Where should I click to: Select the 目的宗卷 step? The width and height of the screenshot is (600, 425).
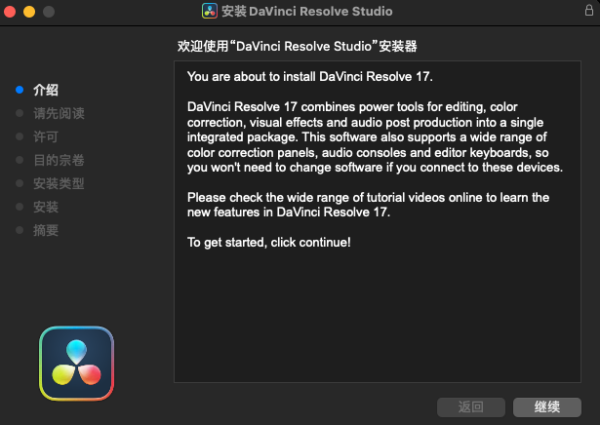click(58, 160)
